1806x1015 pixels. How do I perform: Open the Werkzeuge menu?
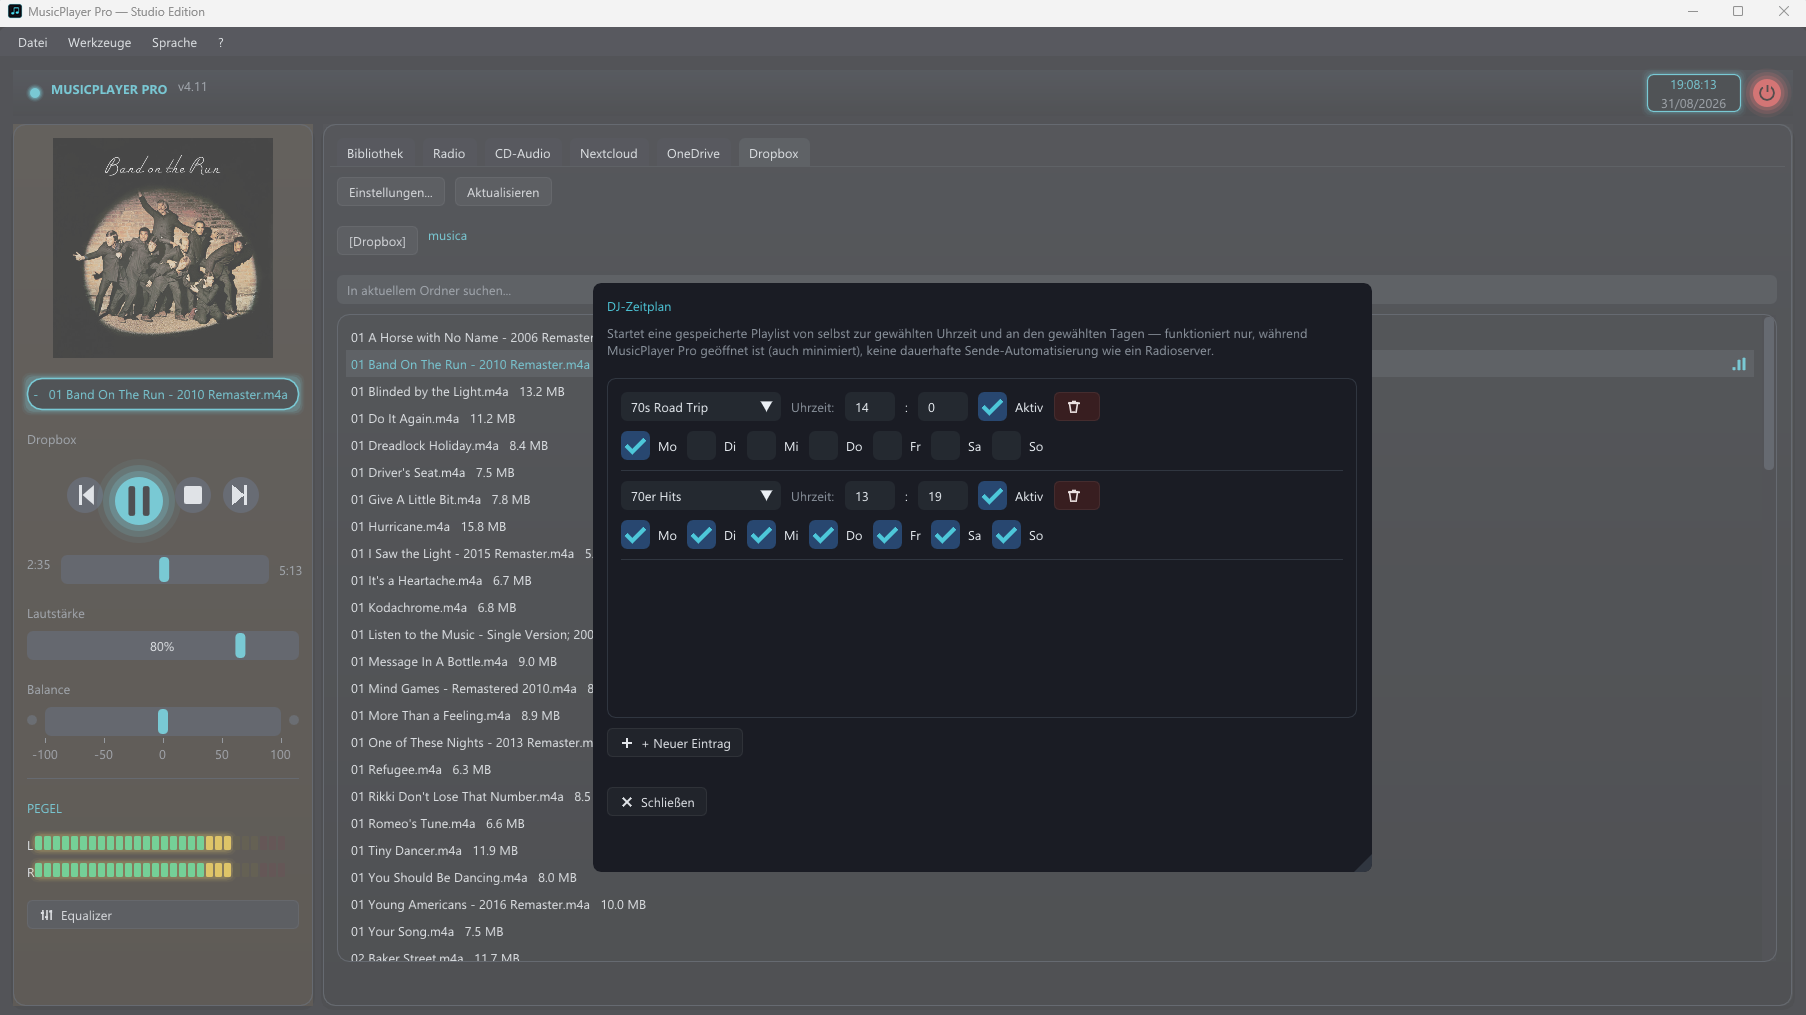100,43
